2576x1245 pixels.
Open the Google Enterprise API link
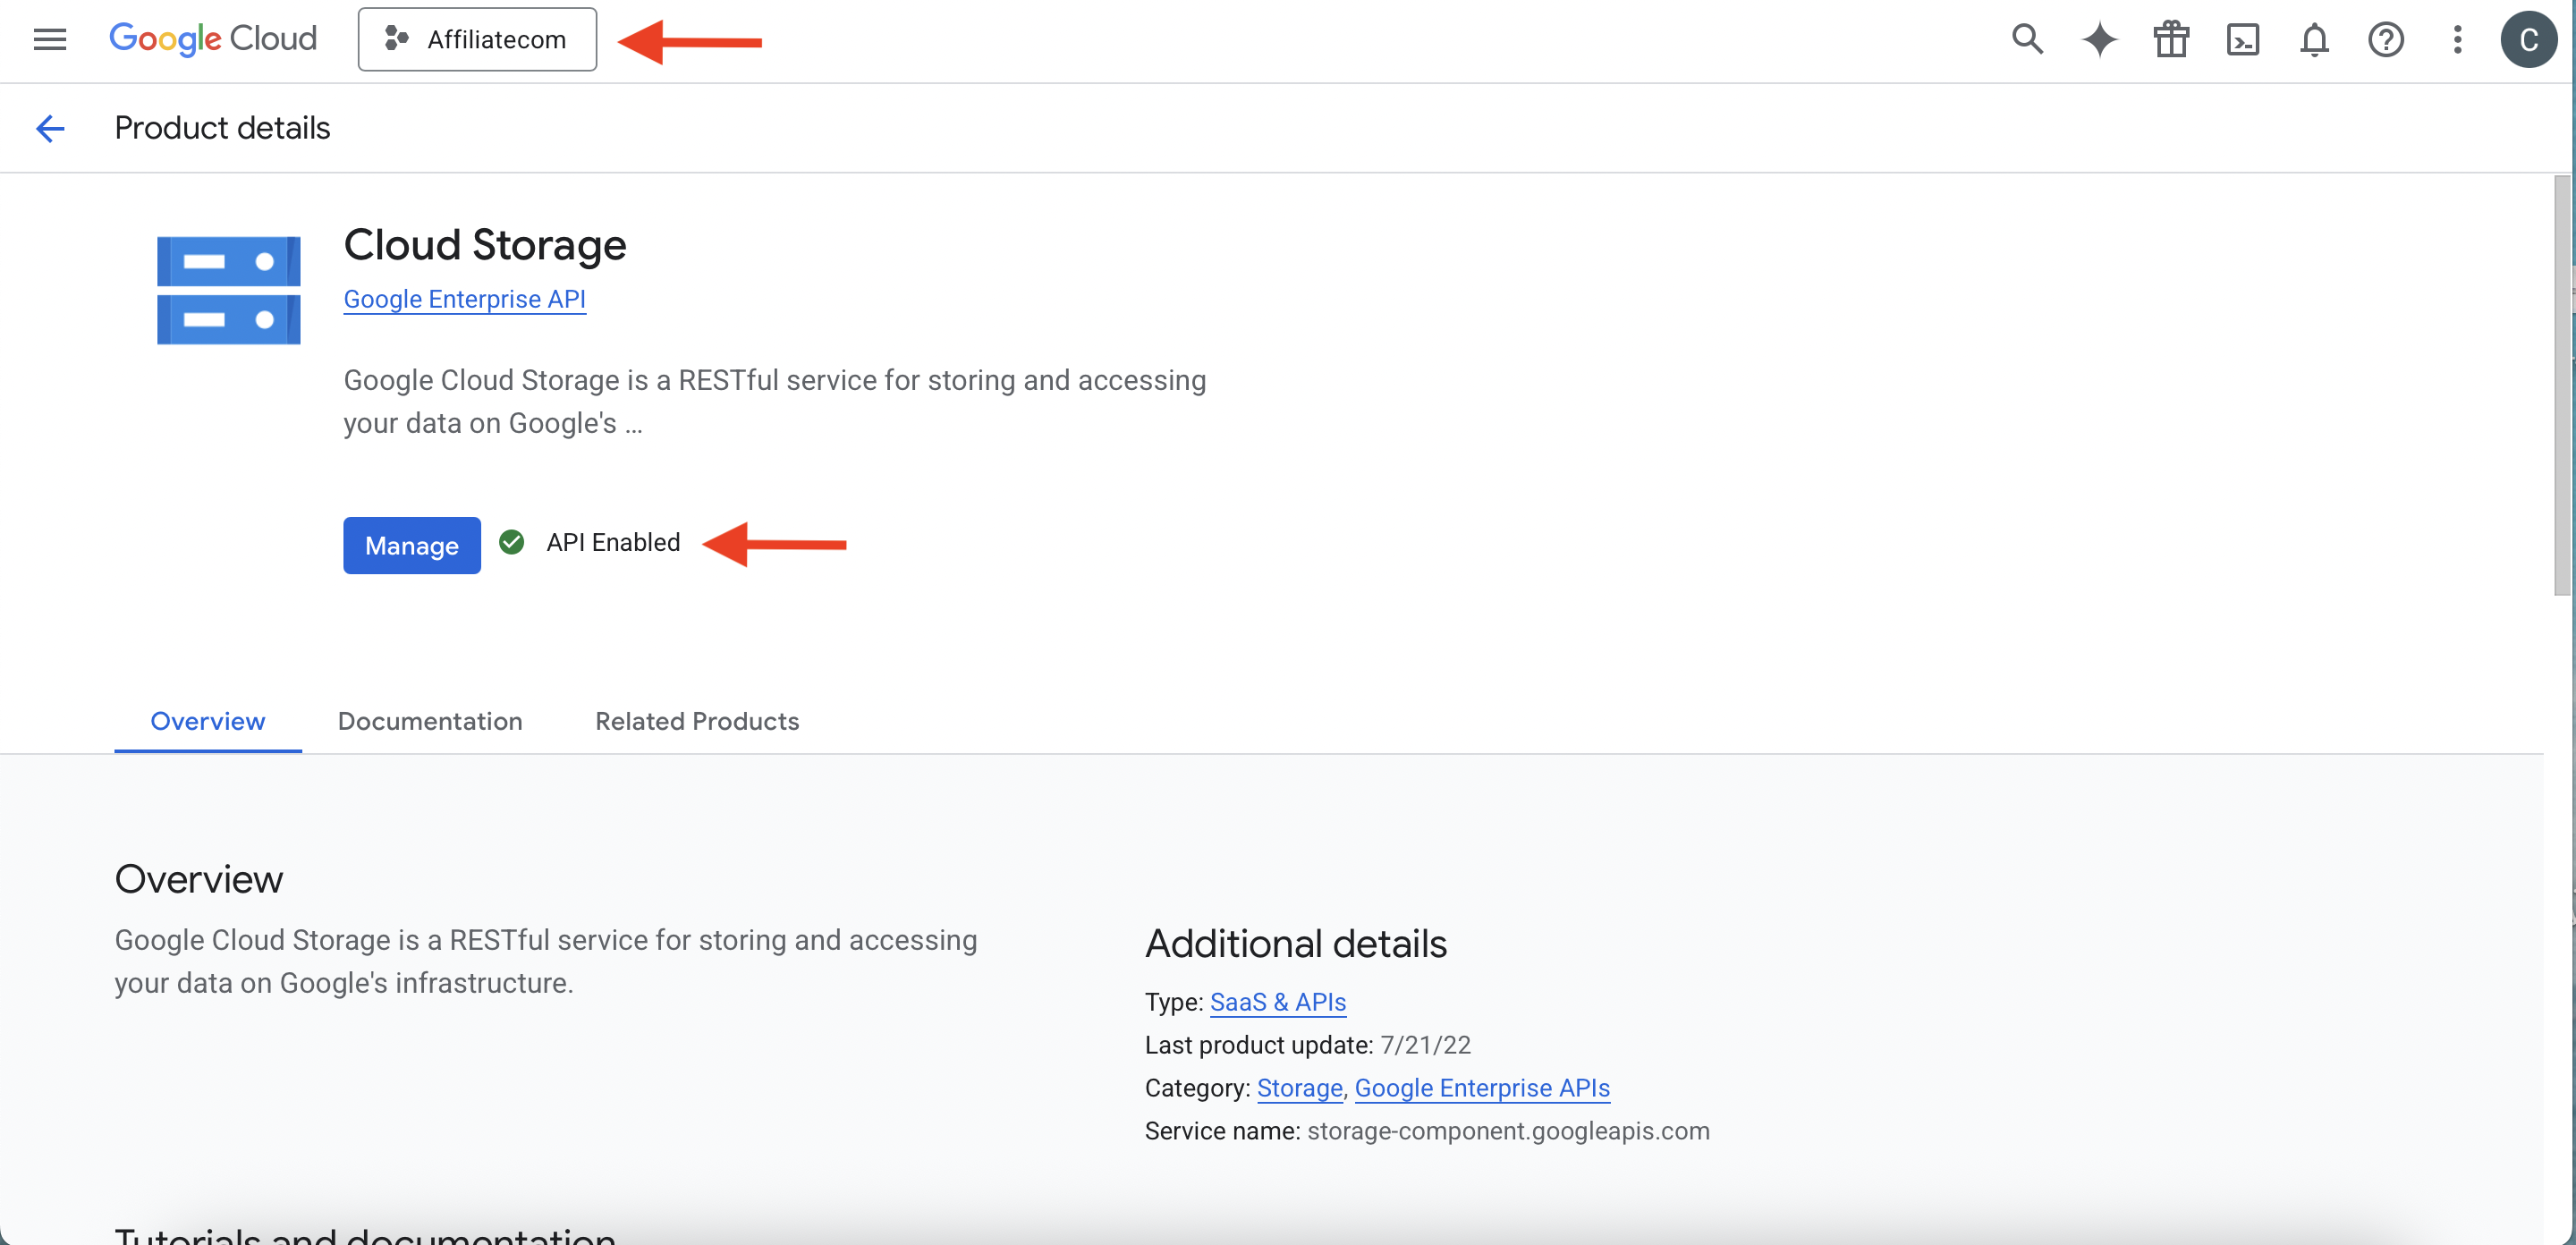(x=465, y=299)
